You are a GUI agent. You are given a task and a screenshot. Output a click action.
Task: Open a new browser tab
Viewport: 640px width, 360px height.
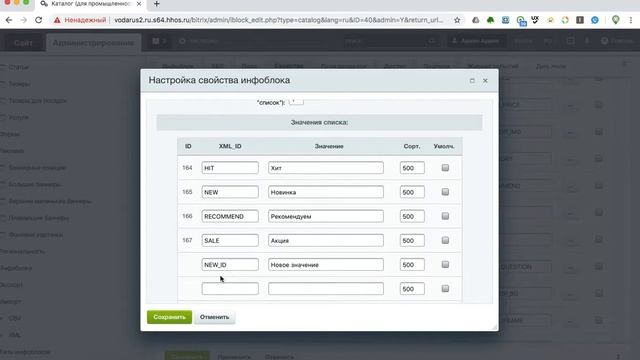(156, 4)
